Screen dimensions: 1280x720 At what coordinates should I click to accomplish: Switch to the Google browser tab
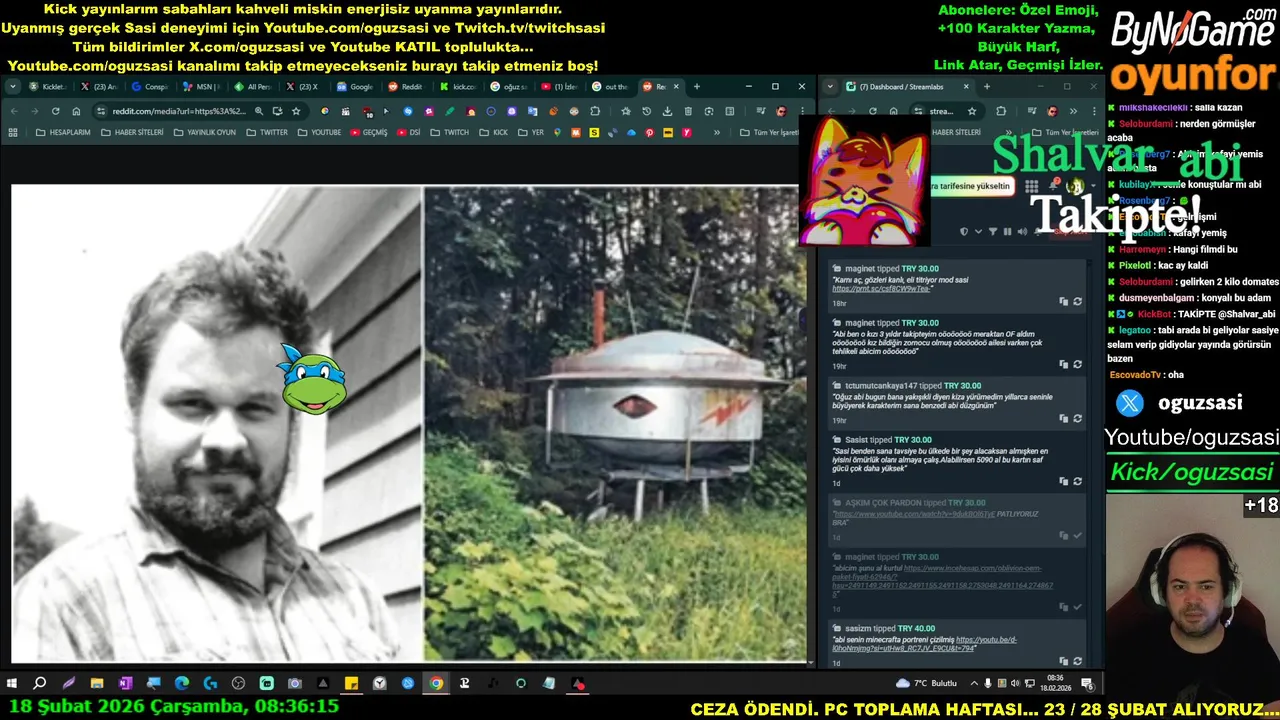click(x=355, y=87)
